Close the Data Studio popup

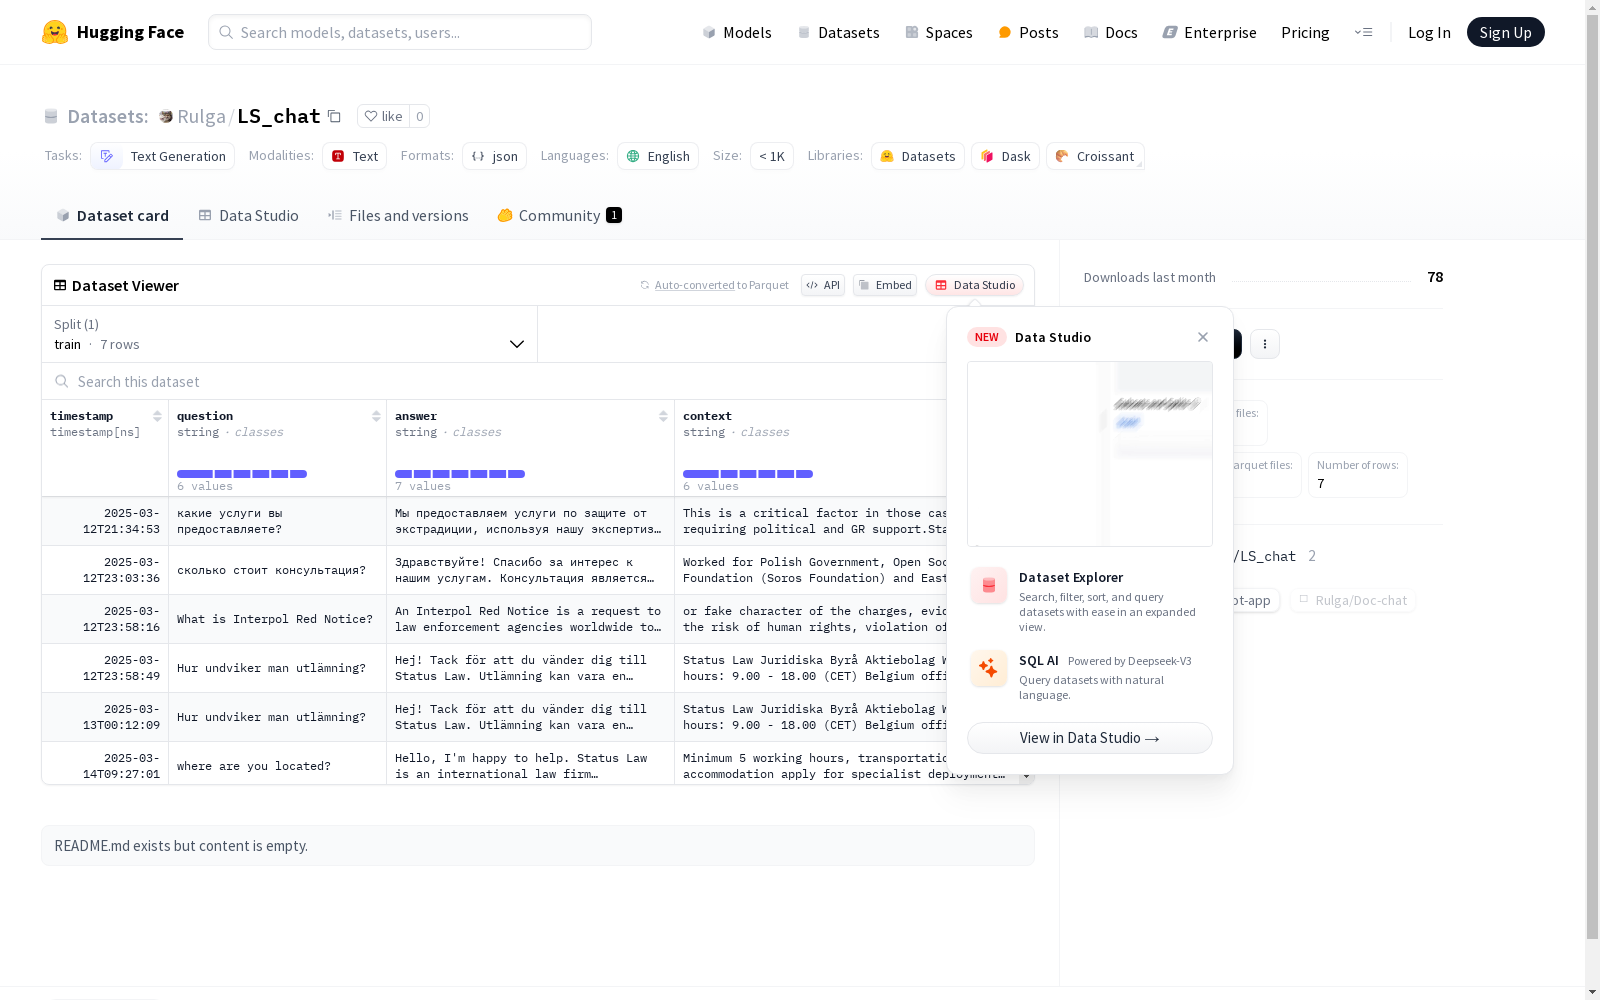1203,337
